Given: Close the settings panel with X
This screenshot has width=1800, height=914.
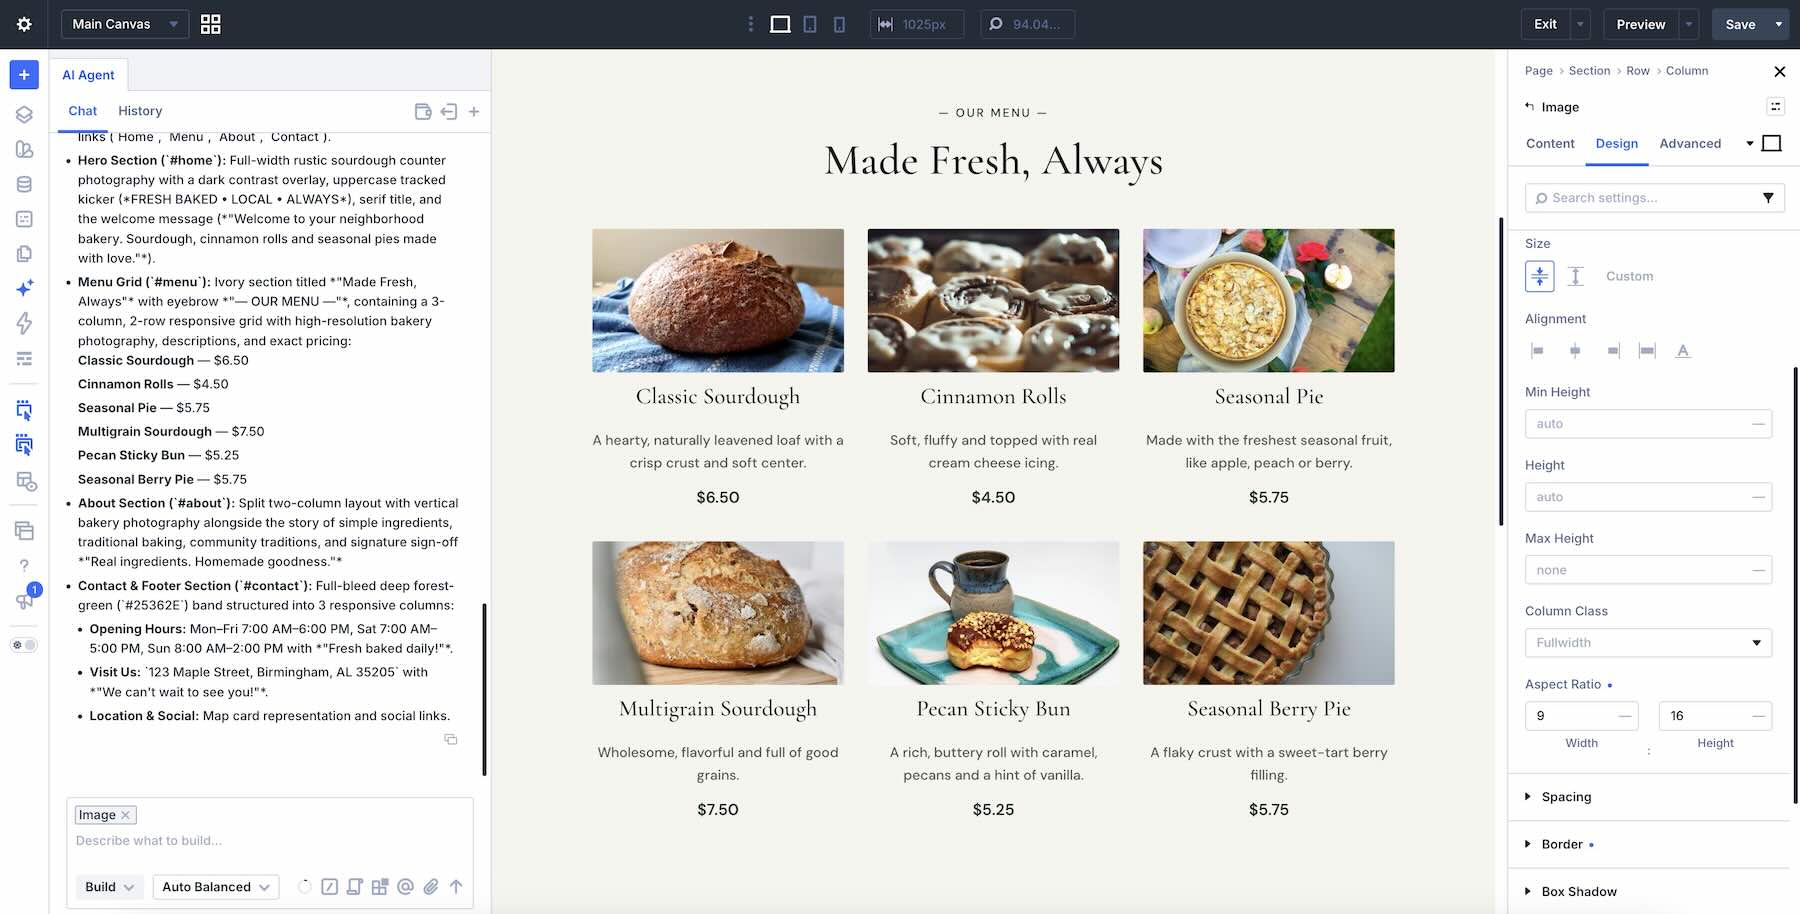Looking at the screenshot, I should coord(1779,71).
